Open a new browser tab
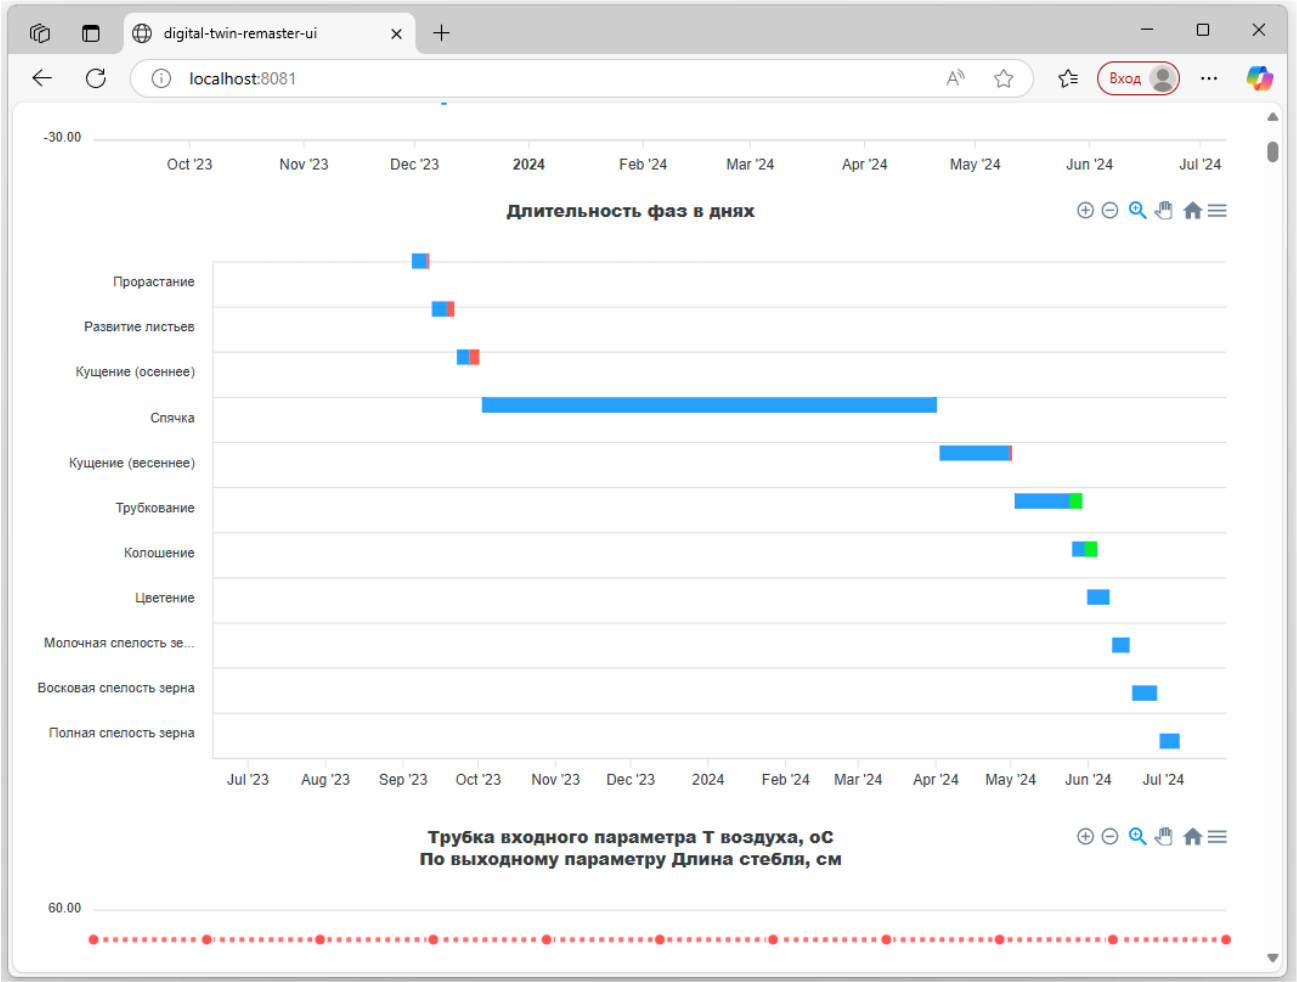Screen dimensions: 1297x982 pyautogui.click(x=441, y=33)
